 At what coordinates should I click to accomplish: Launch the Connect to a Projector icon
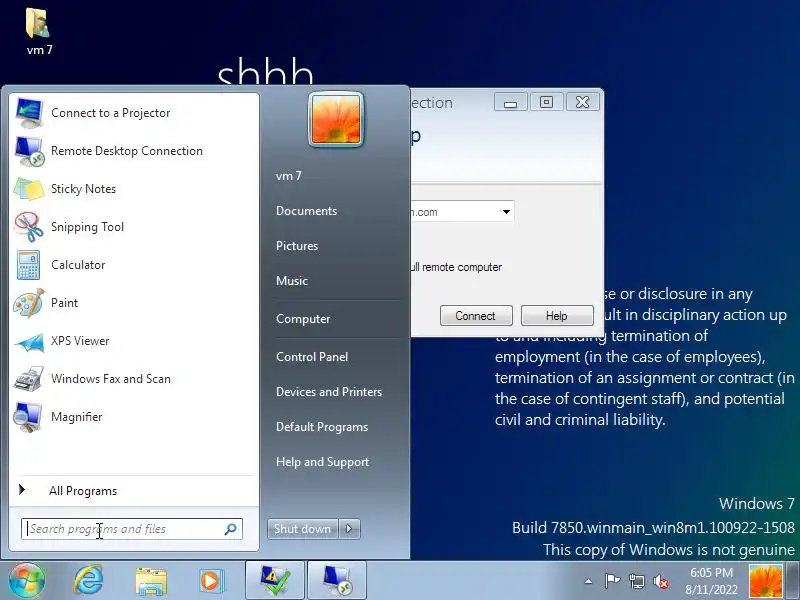tap(29, 113)
